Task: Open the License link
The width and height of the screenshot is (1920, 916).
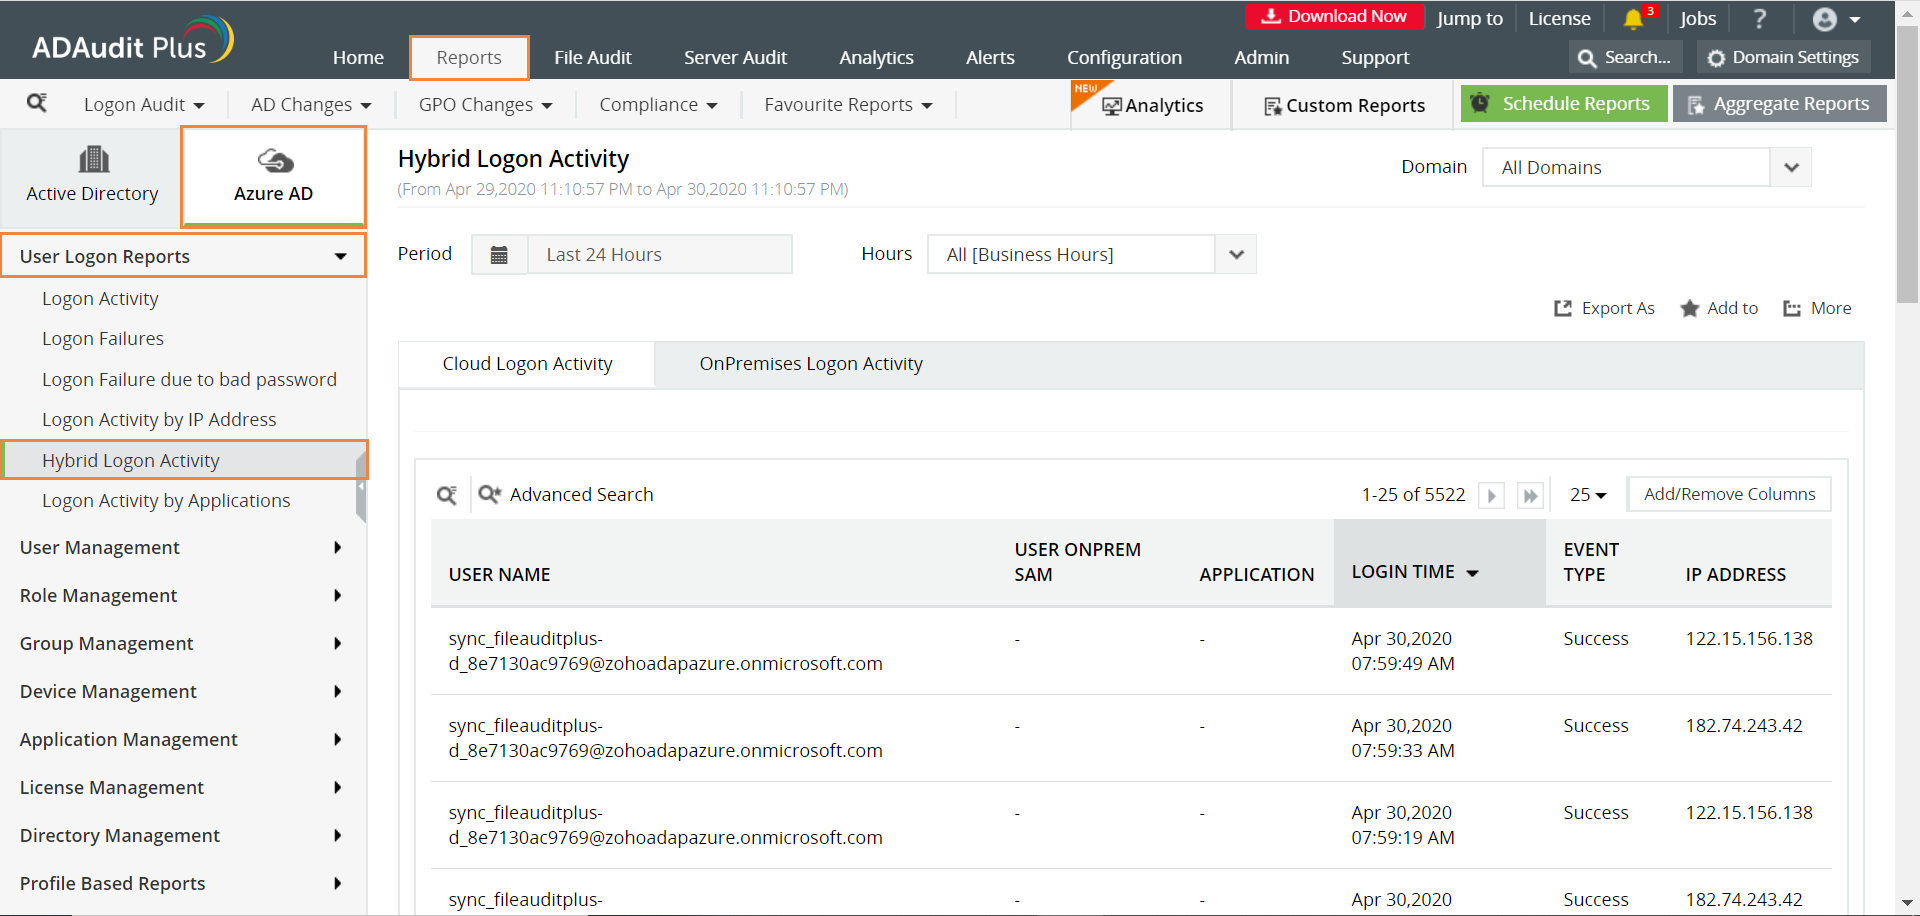Action: click(x=1559, y=19)
